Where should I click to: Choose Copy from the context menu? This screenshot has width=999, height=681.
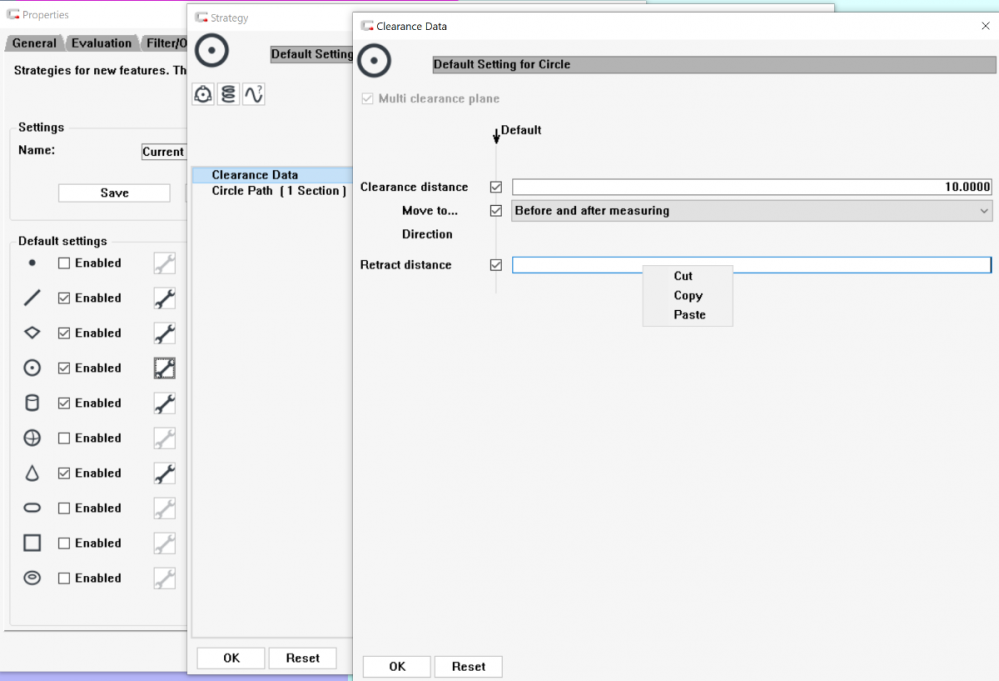click(688, 296)
